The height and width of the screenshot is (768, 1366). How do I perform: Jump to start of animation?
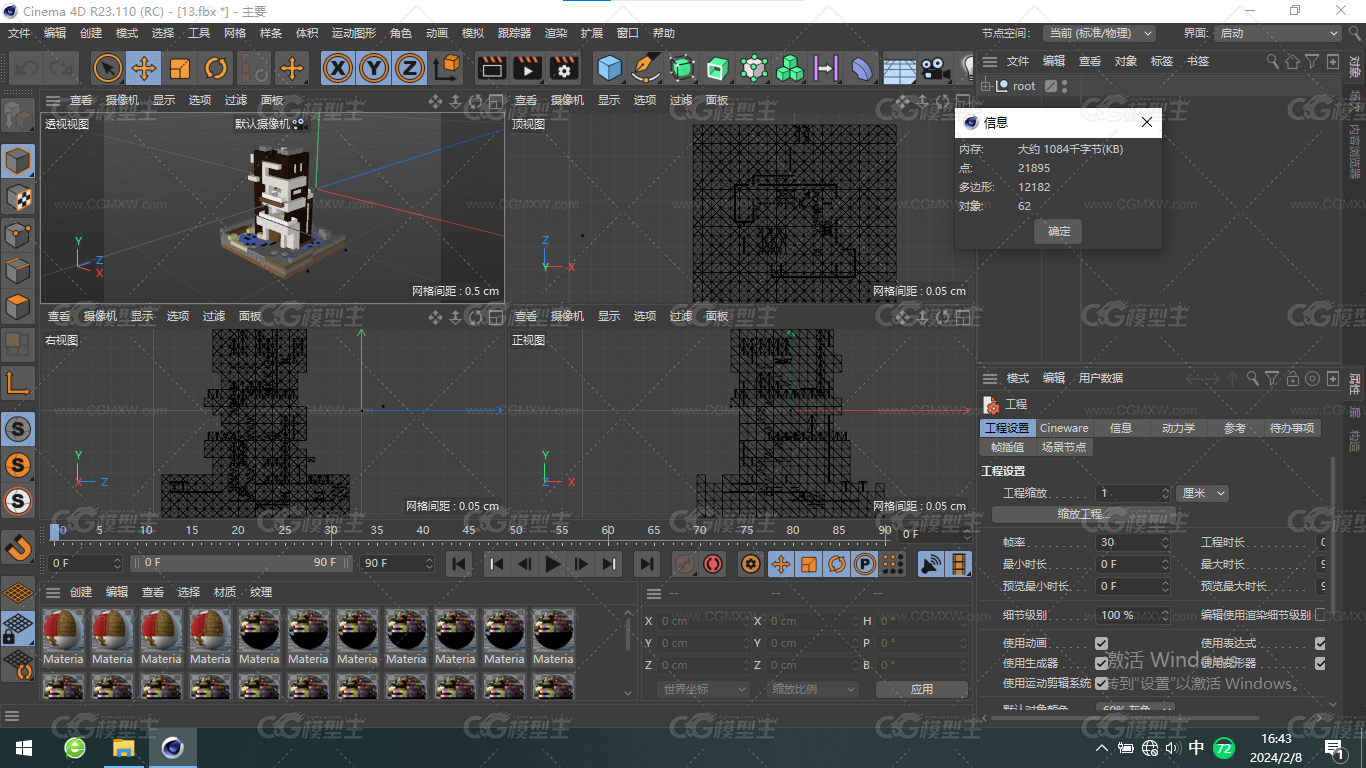coord(459,564)
